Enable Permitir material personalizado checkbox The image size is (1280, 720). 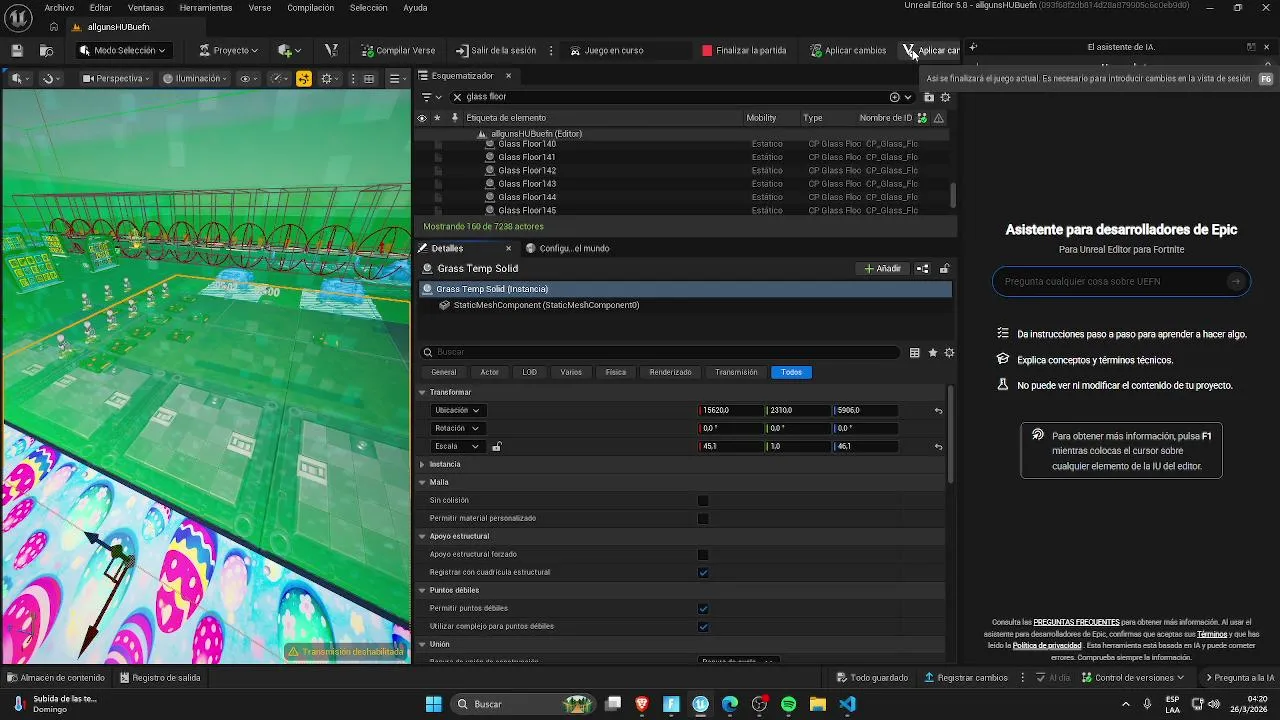click(703, 519)
